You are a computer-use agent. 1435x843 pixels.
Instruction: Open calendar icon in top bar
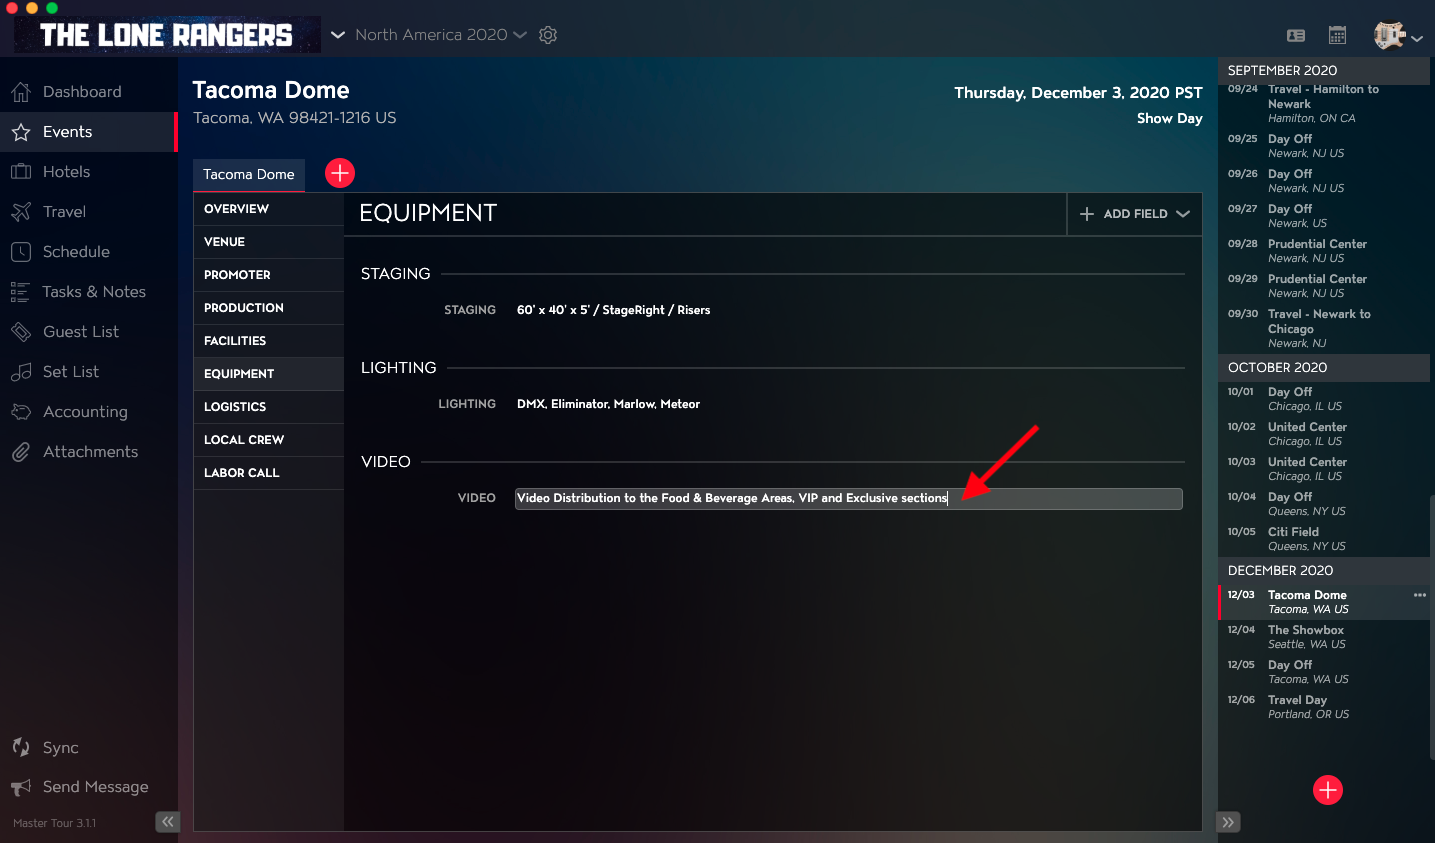[1337, 35]
